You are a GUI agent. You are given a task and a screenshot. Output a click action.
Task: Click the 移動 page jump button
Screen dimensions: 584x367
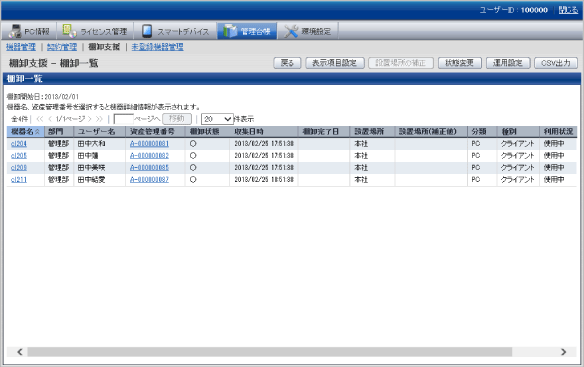coord(177,119)
